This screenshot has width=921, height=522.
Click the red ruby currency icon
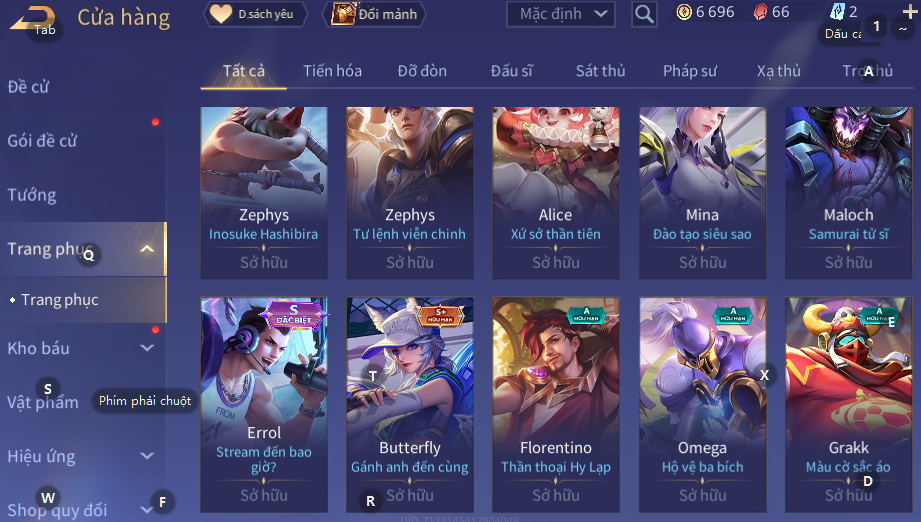760,12
